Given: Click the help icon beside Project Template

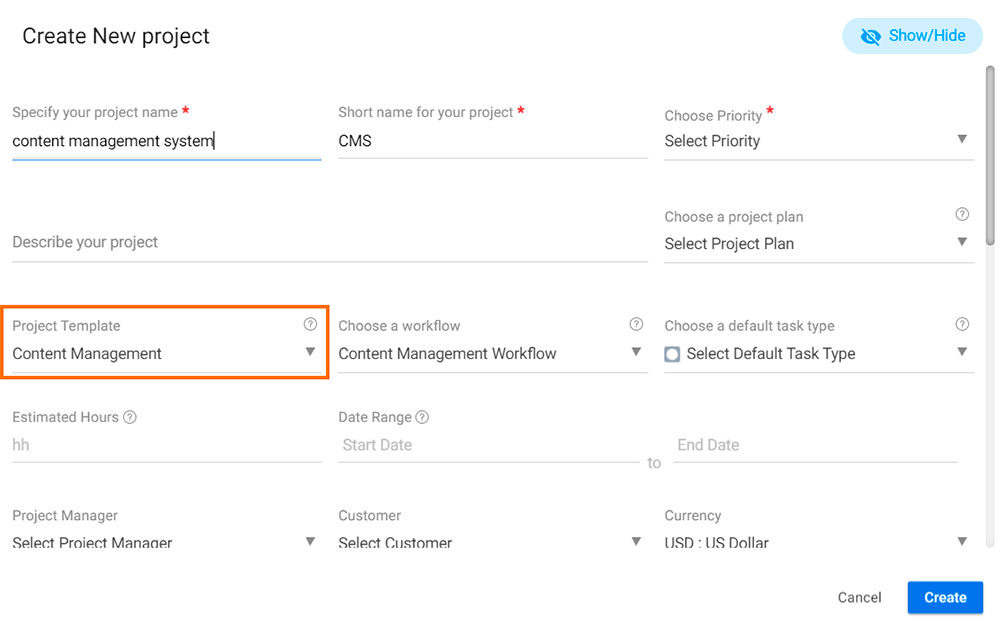Looking at the screenshot, I should (x=310, y=324).
